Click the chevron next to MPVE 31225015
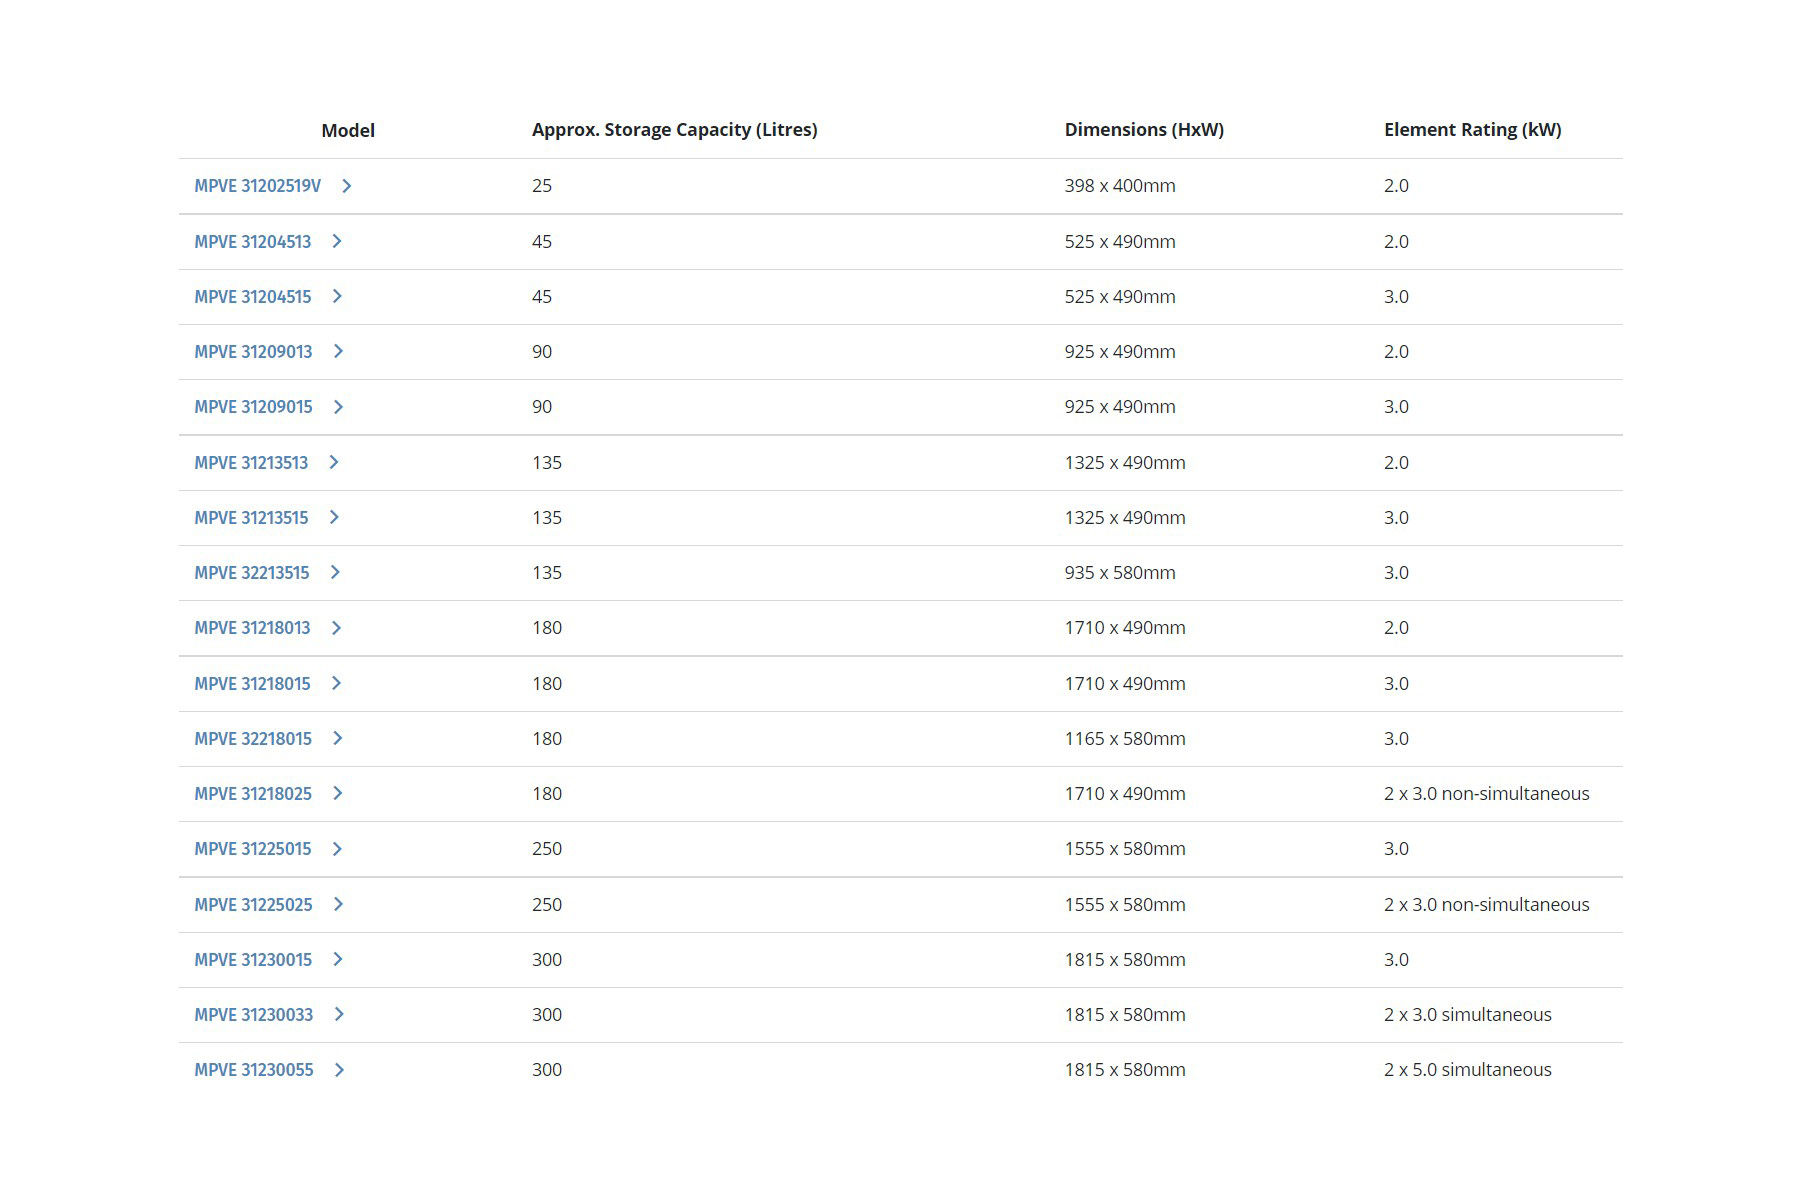Viewport: 1800px width, 1200px height. 337,849
